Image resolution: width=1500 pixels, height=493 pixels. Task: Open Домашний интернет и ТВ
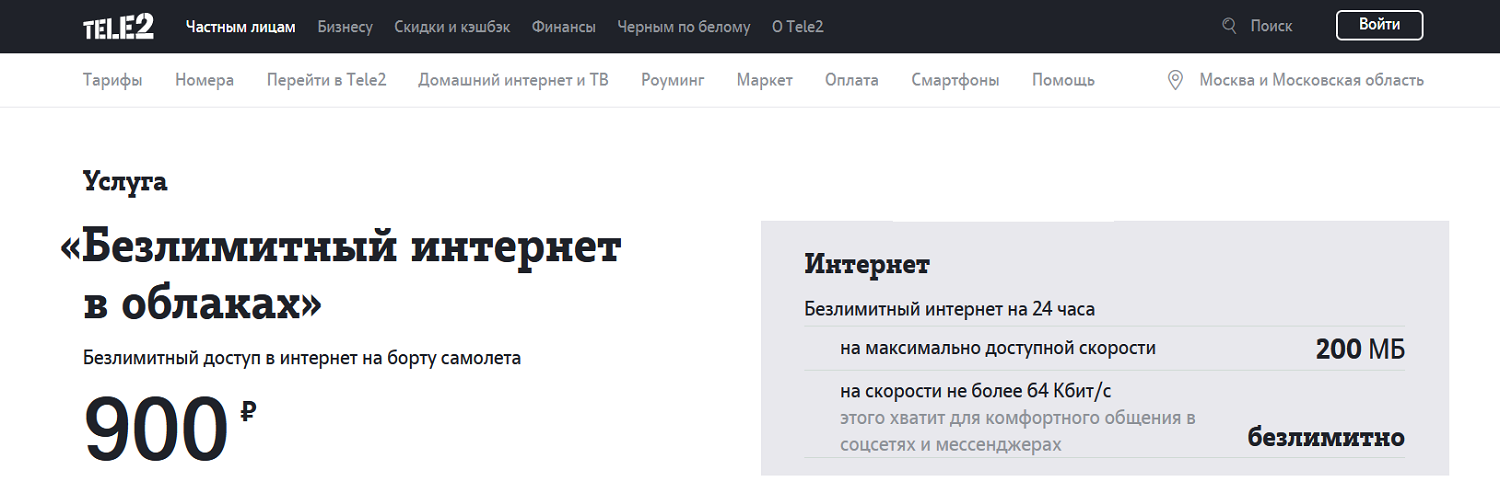513,80
